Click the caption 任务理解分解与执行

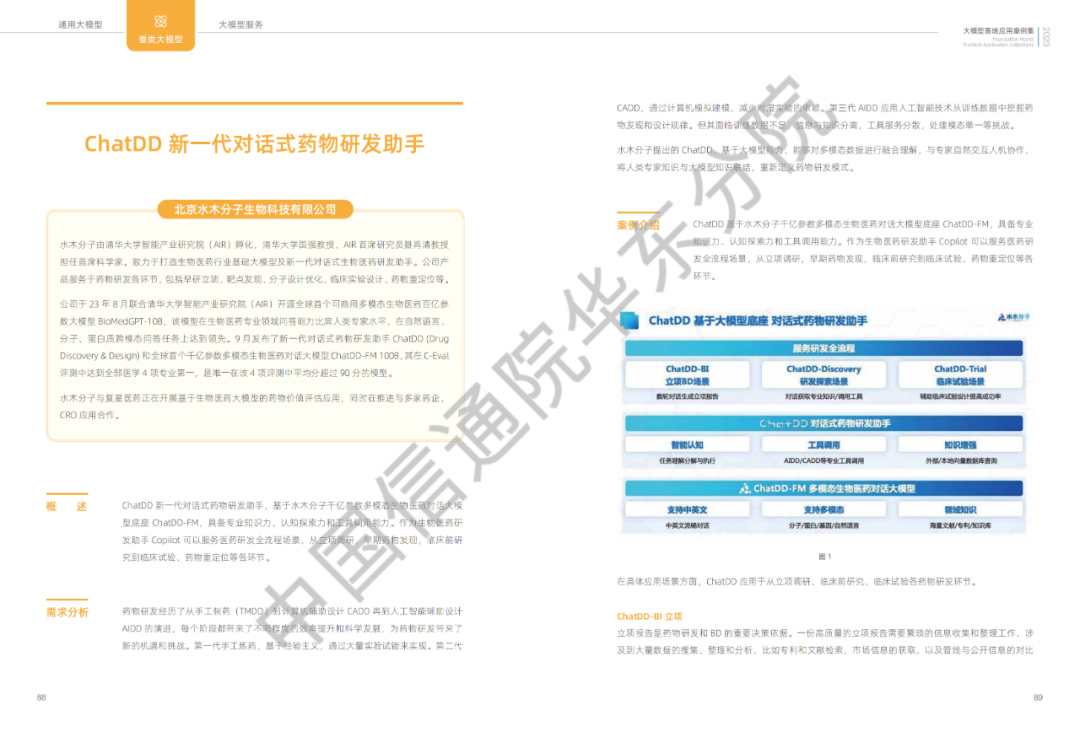pyautogui.click(x=687, y=461)
